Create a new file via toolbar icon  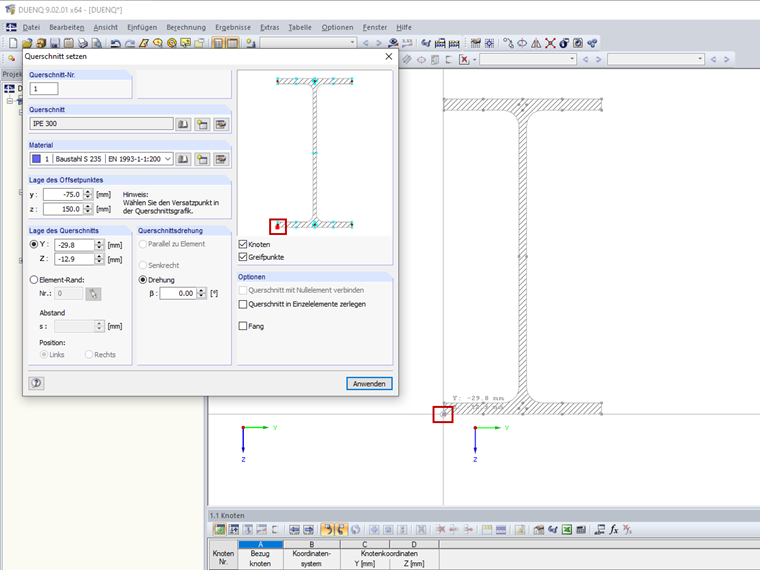pyautogui.click(x=13, y=43)
